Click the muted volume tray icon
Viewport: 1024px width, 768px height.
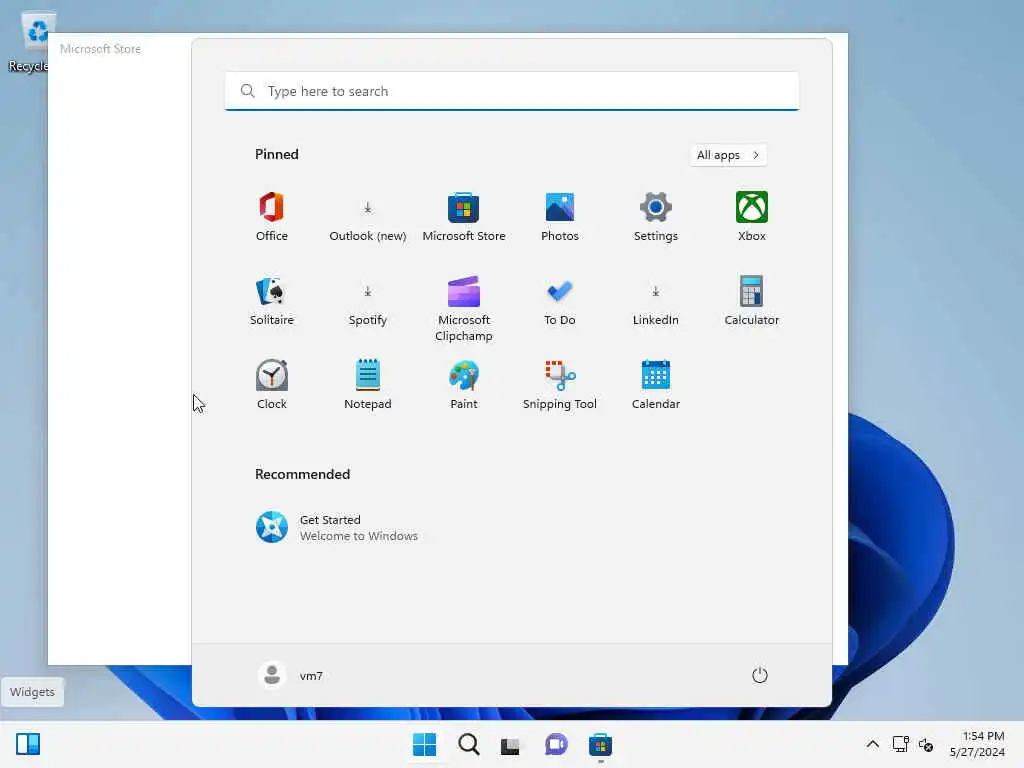point(925,744)
